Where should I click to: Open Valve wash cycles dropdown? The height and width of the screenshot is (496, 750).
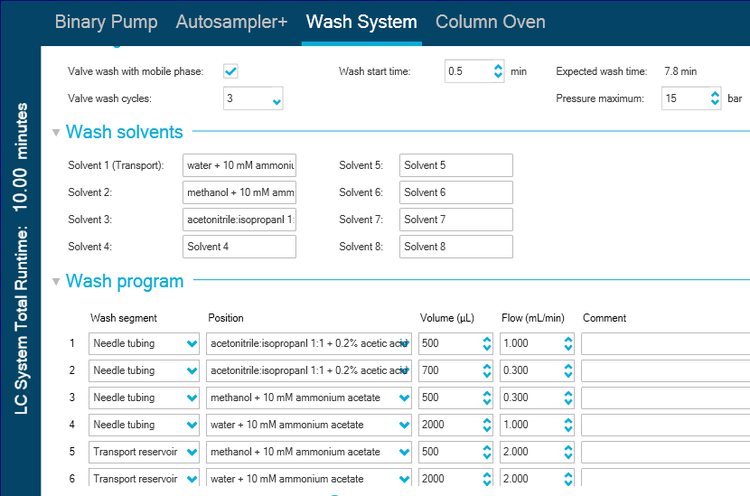click(x=276, y=100)
